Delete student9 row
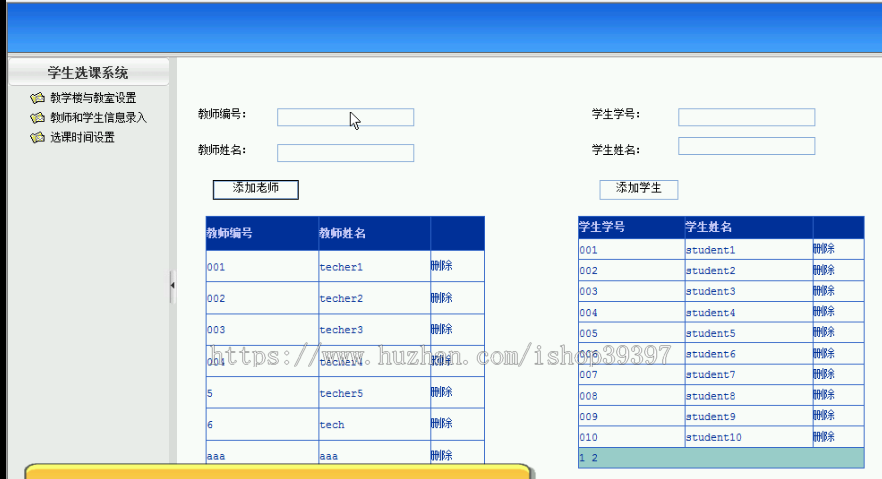The height and width of the screenshot is (479, 882). click(x=824, y=415)
